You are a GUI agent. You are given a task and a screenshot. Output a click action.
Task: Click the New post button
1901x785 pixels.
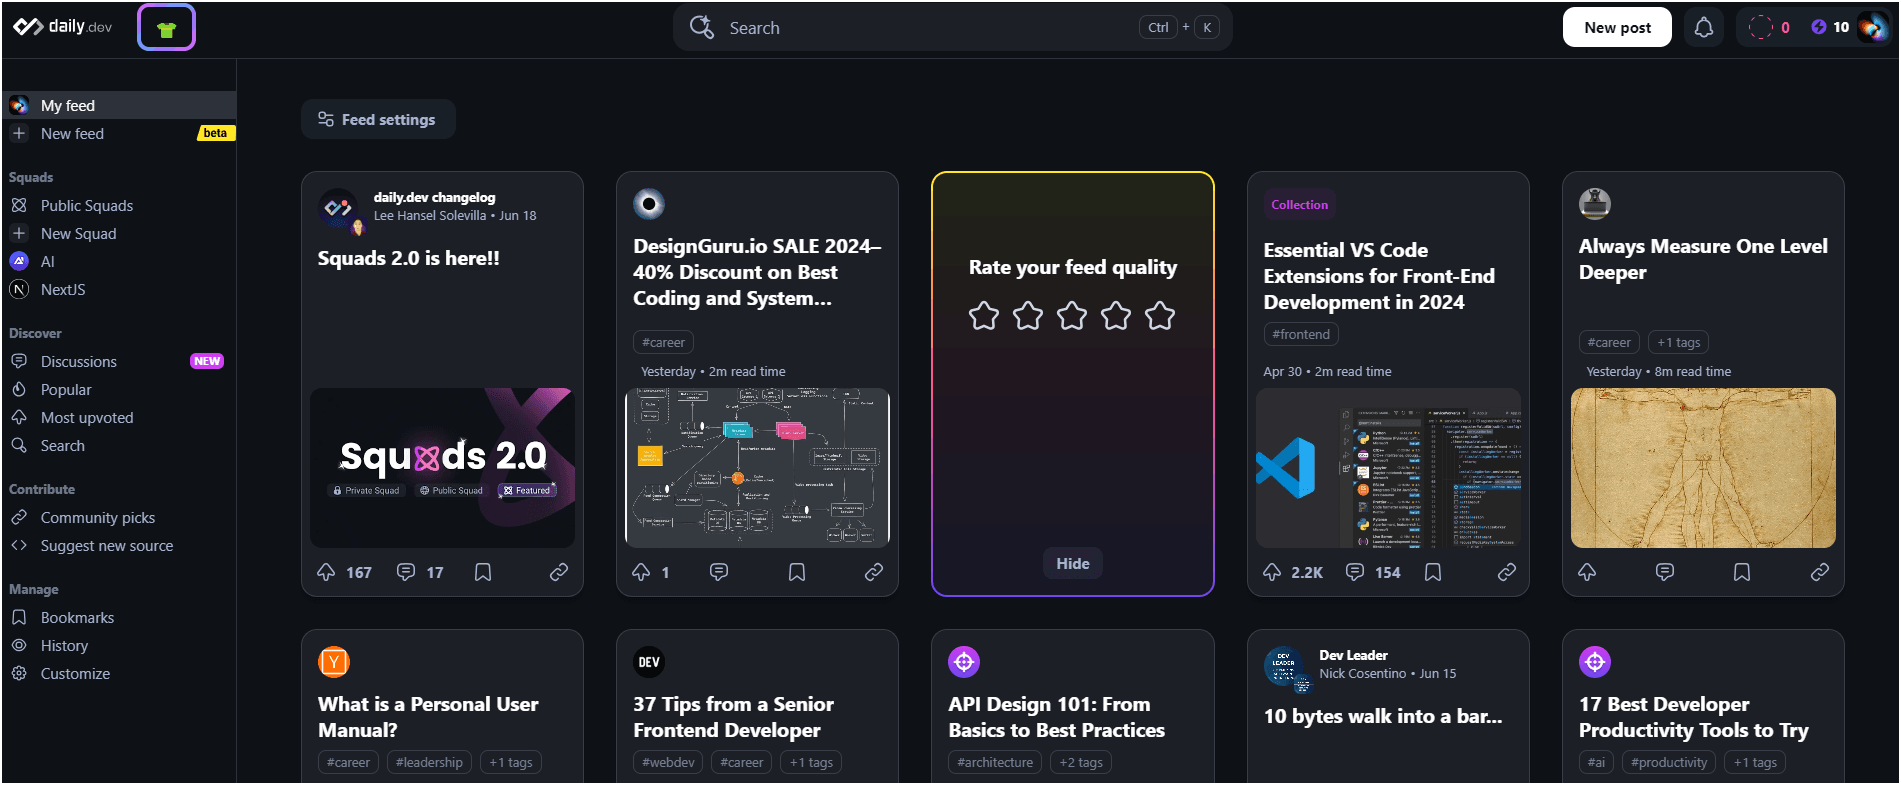[1617, 28]
